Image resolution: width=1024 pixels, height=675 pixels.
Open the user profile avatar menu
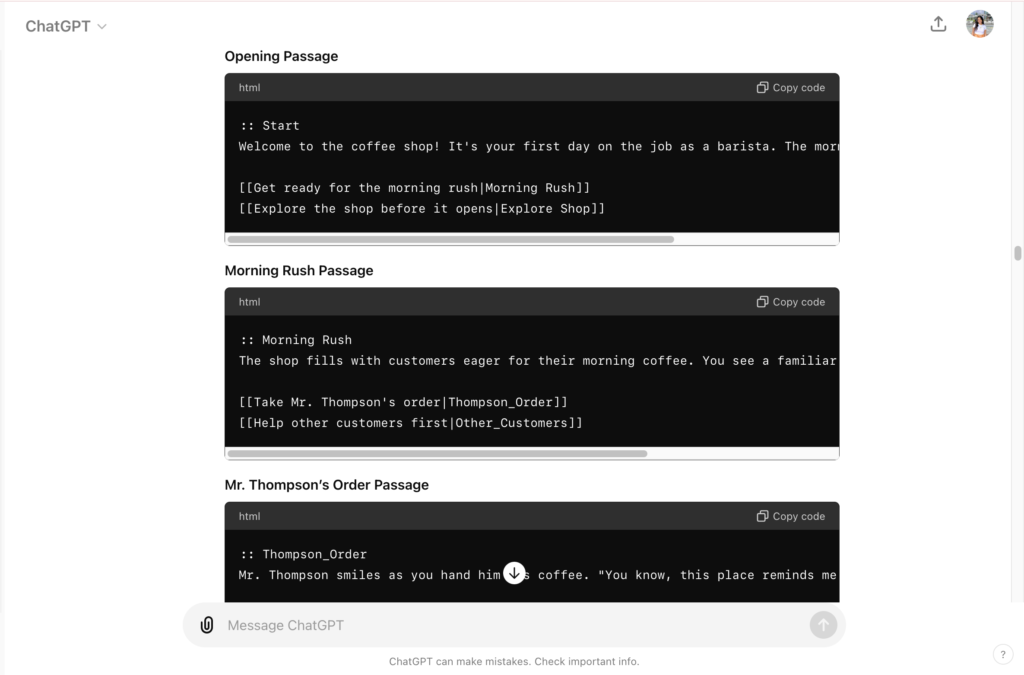tap(980, 25)
